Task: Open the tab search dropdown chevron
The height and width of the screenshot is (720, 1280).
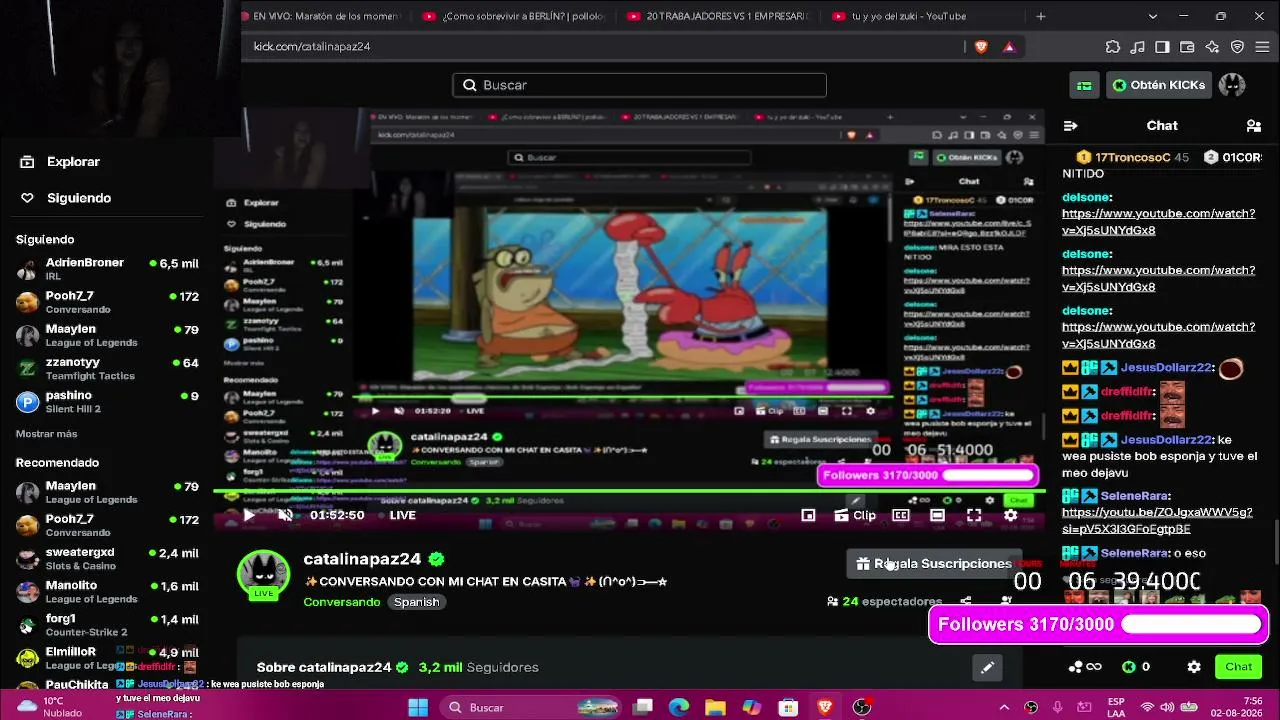Action: [x=1153, y=16]
